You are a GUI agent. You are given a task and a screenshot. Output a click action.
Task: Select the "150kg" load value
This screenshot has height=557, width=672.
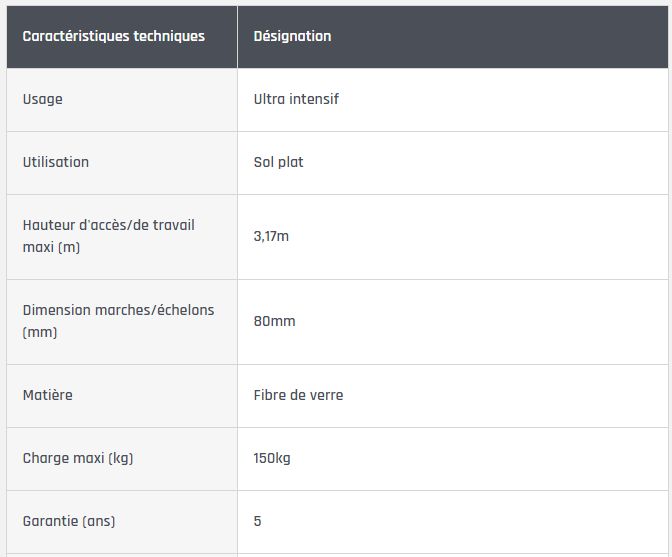(272, 458)
